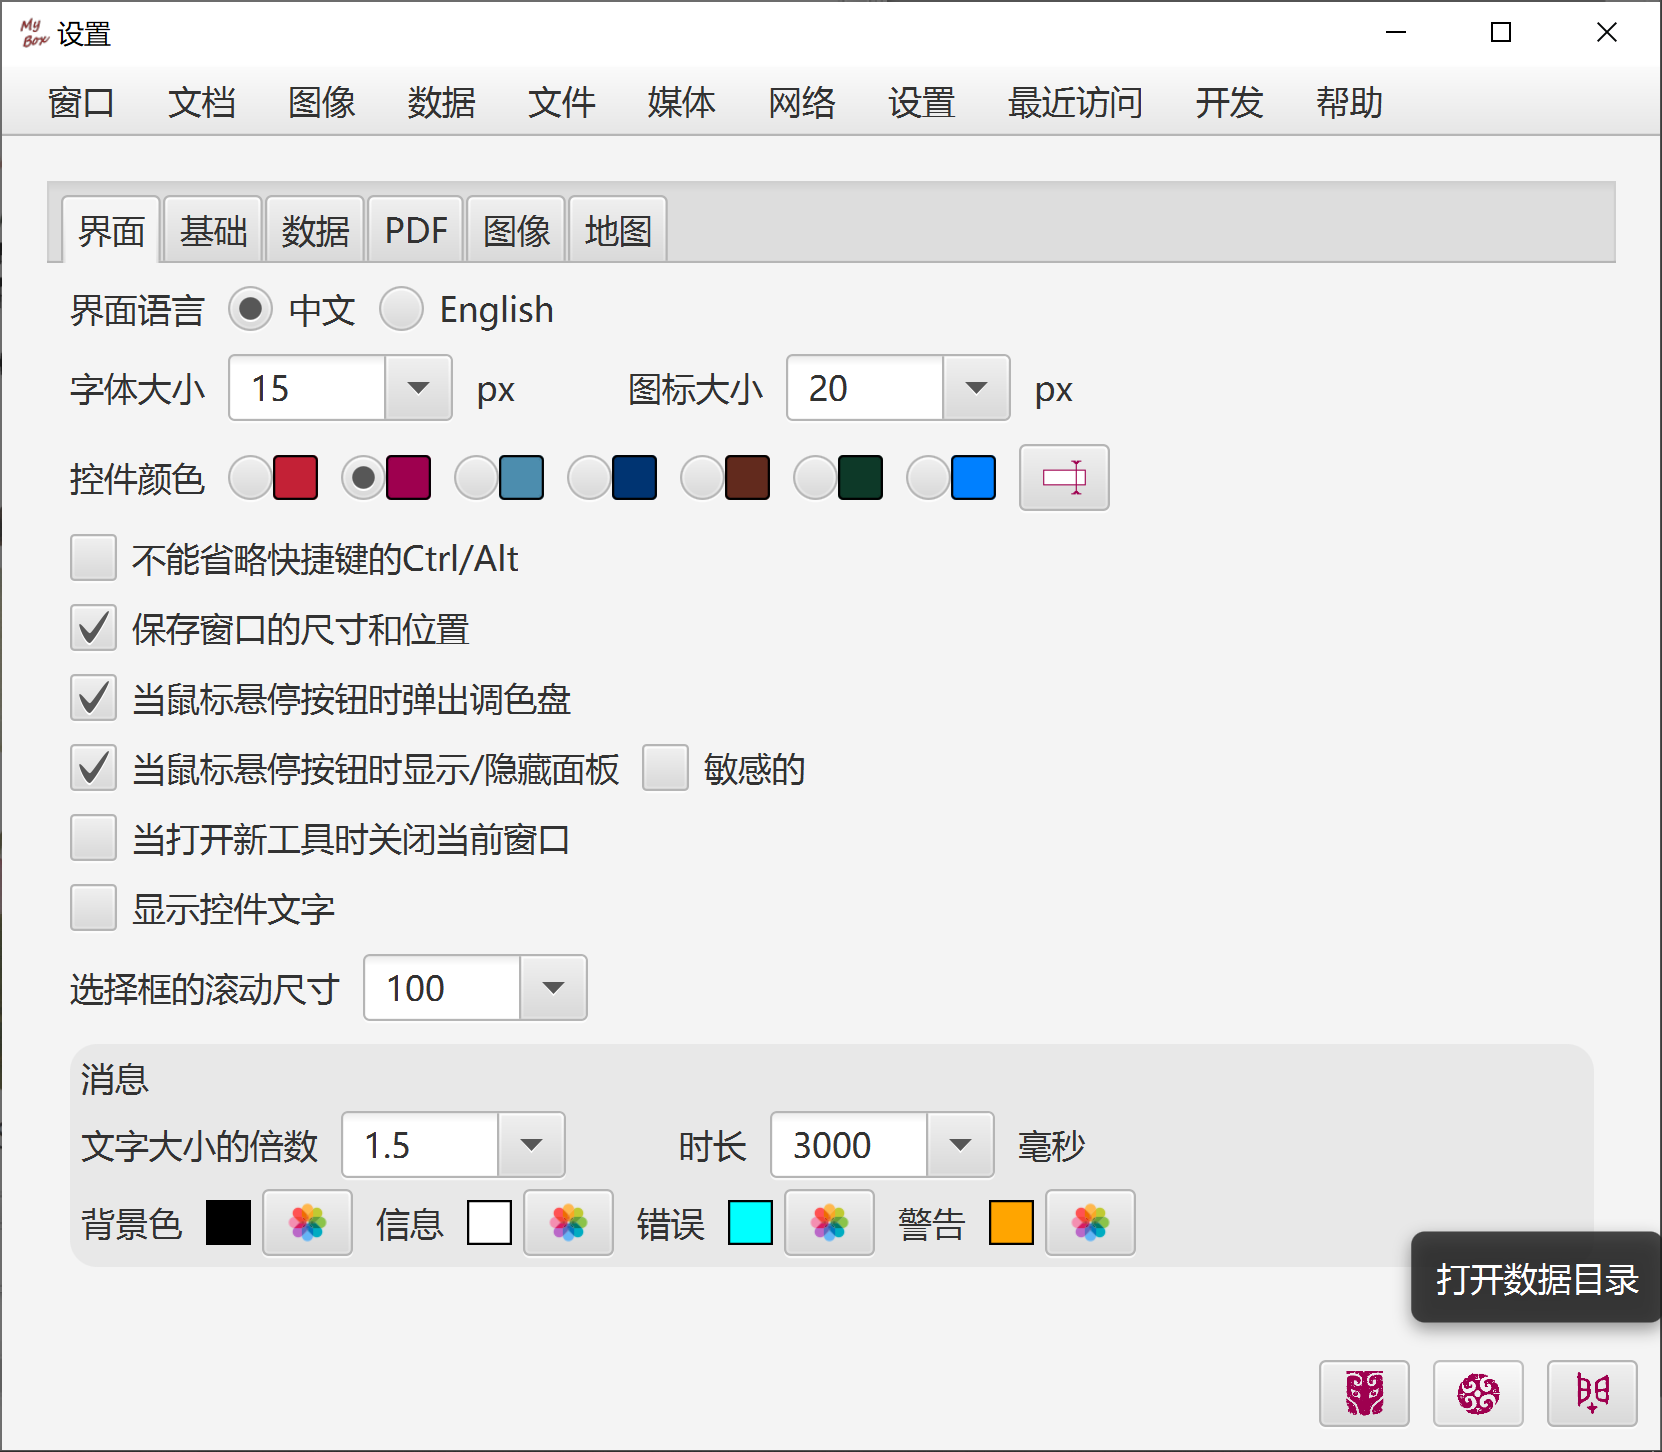This screenshot has height=1452, width=1662.
Task: Expand the 时长 duration dropdown
Action: point(960,1145)
